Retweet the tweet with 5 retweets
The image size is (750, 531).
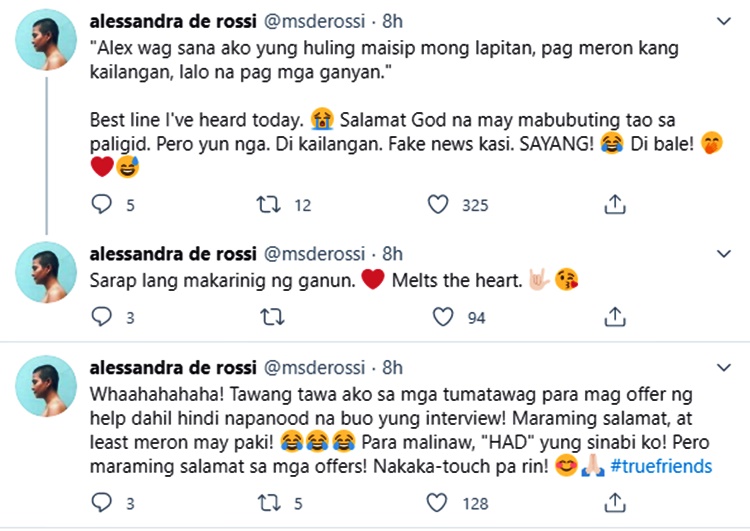(268, 500)
